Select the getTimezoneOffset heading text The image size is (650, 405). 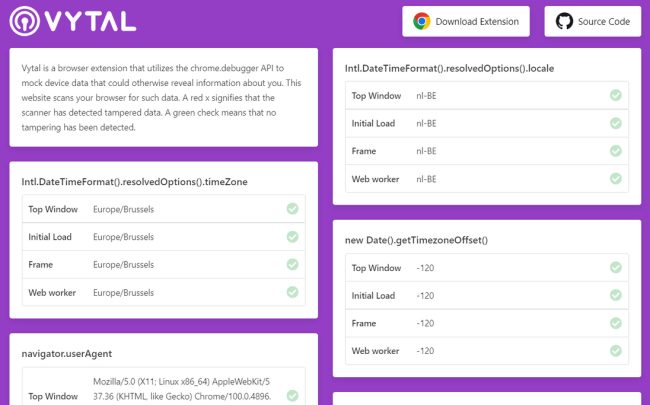point(416,240)
